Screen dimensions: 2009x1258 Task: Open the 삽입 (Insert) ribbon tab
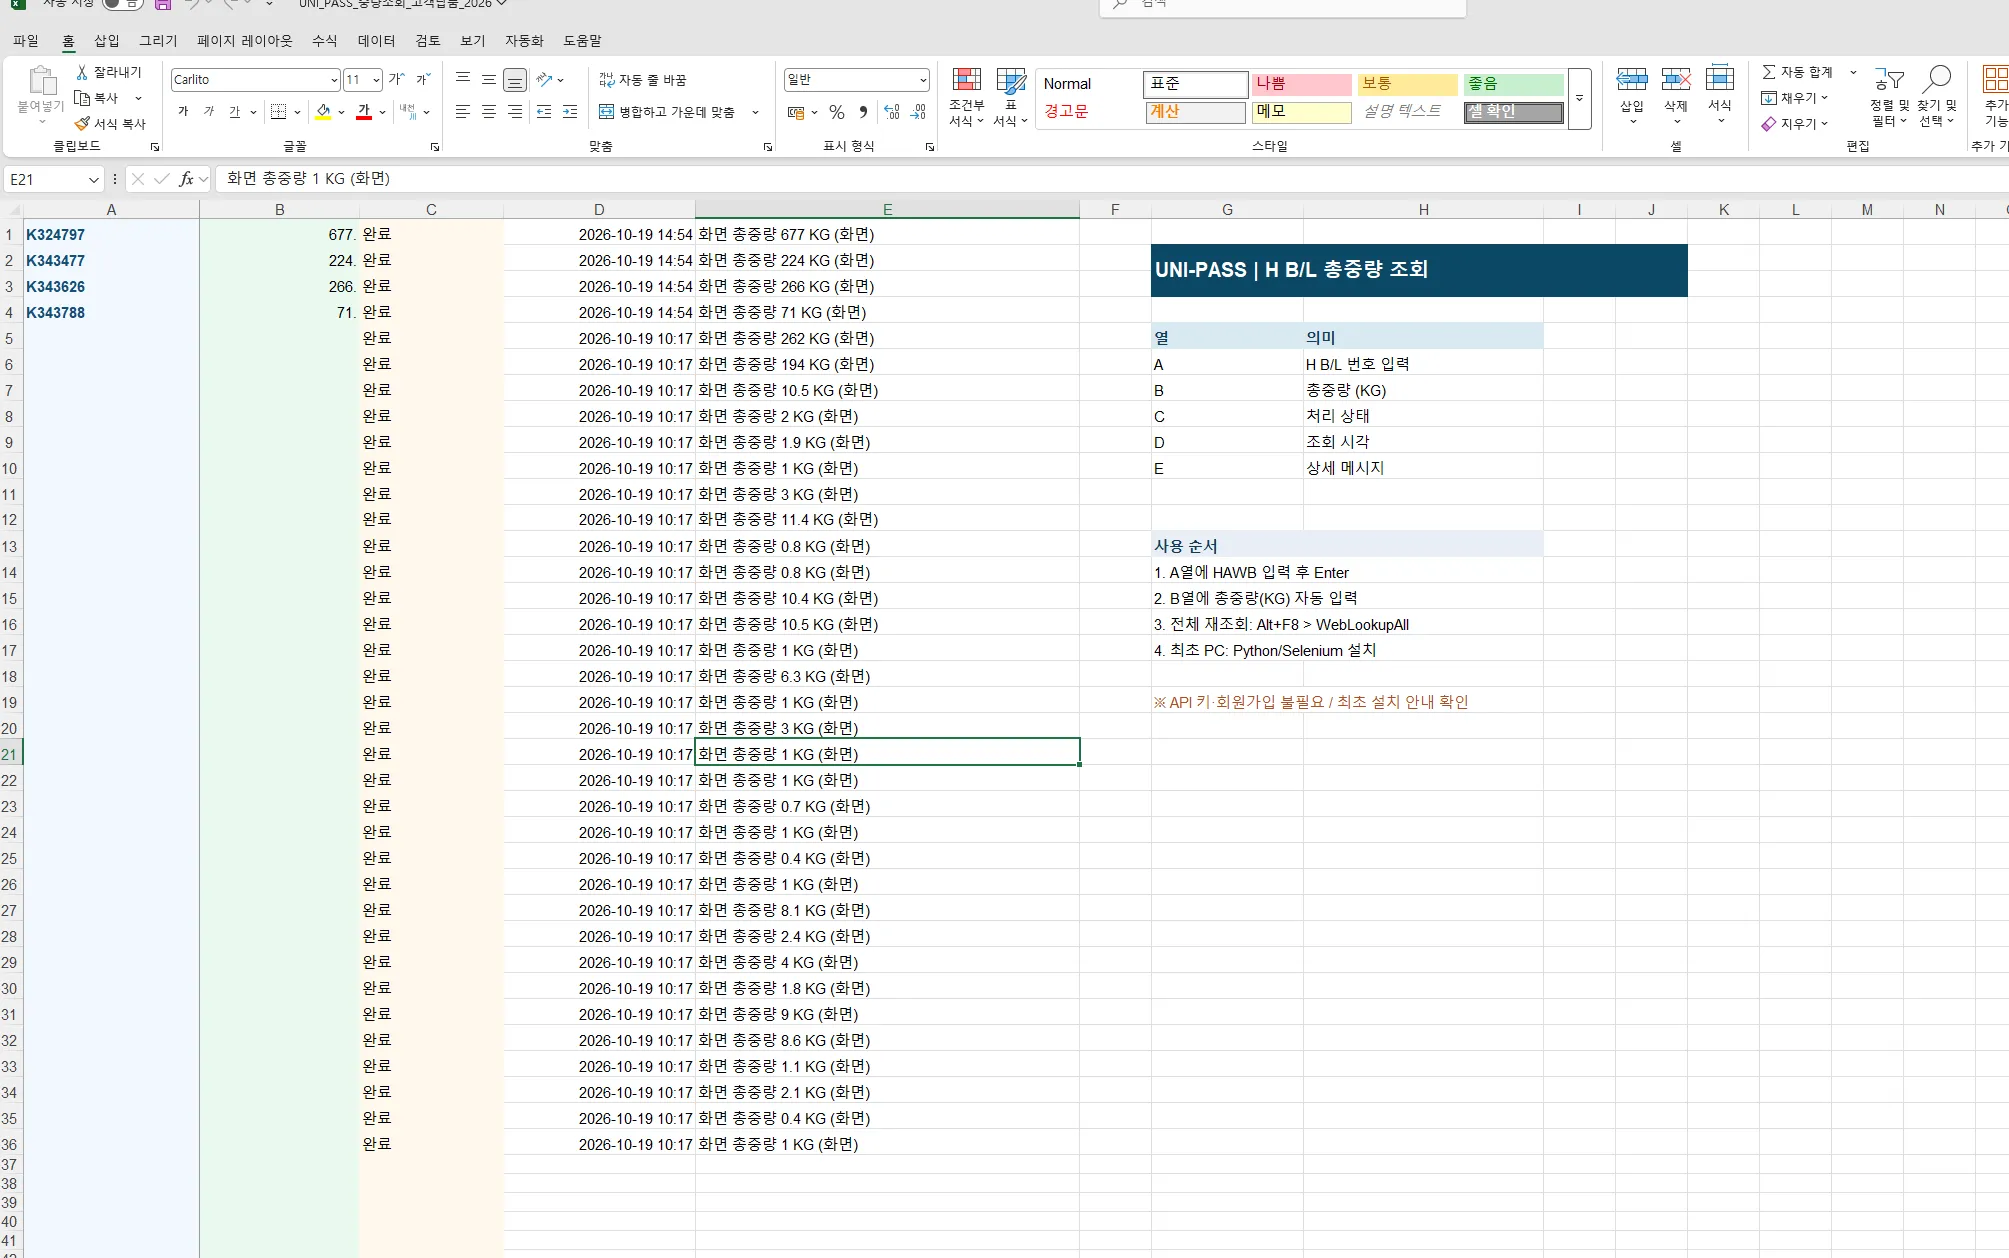(x=107, y=41)
